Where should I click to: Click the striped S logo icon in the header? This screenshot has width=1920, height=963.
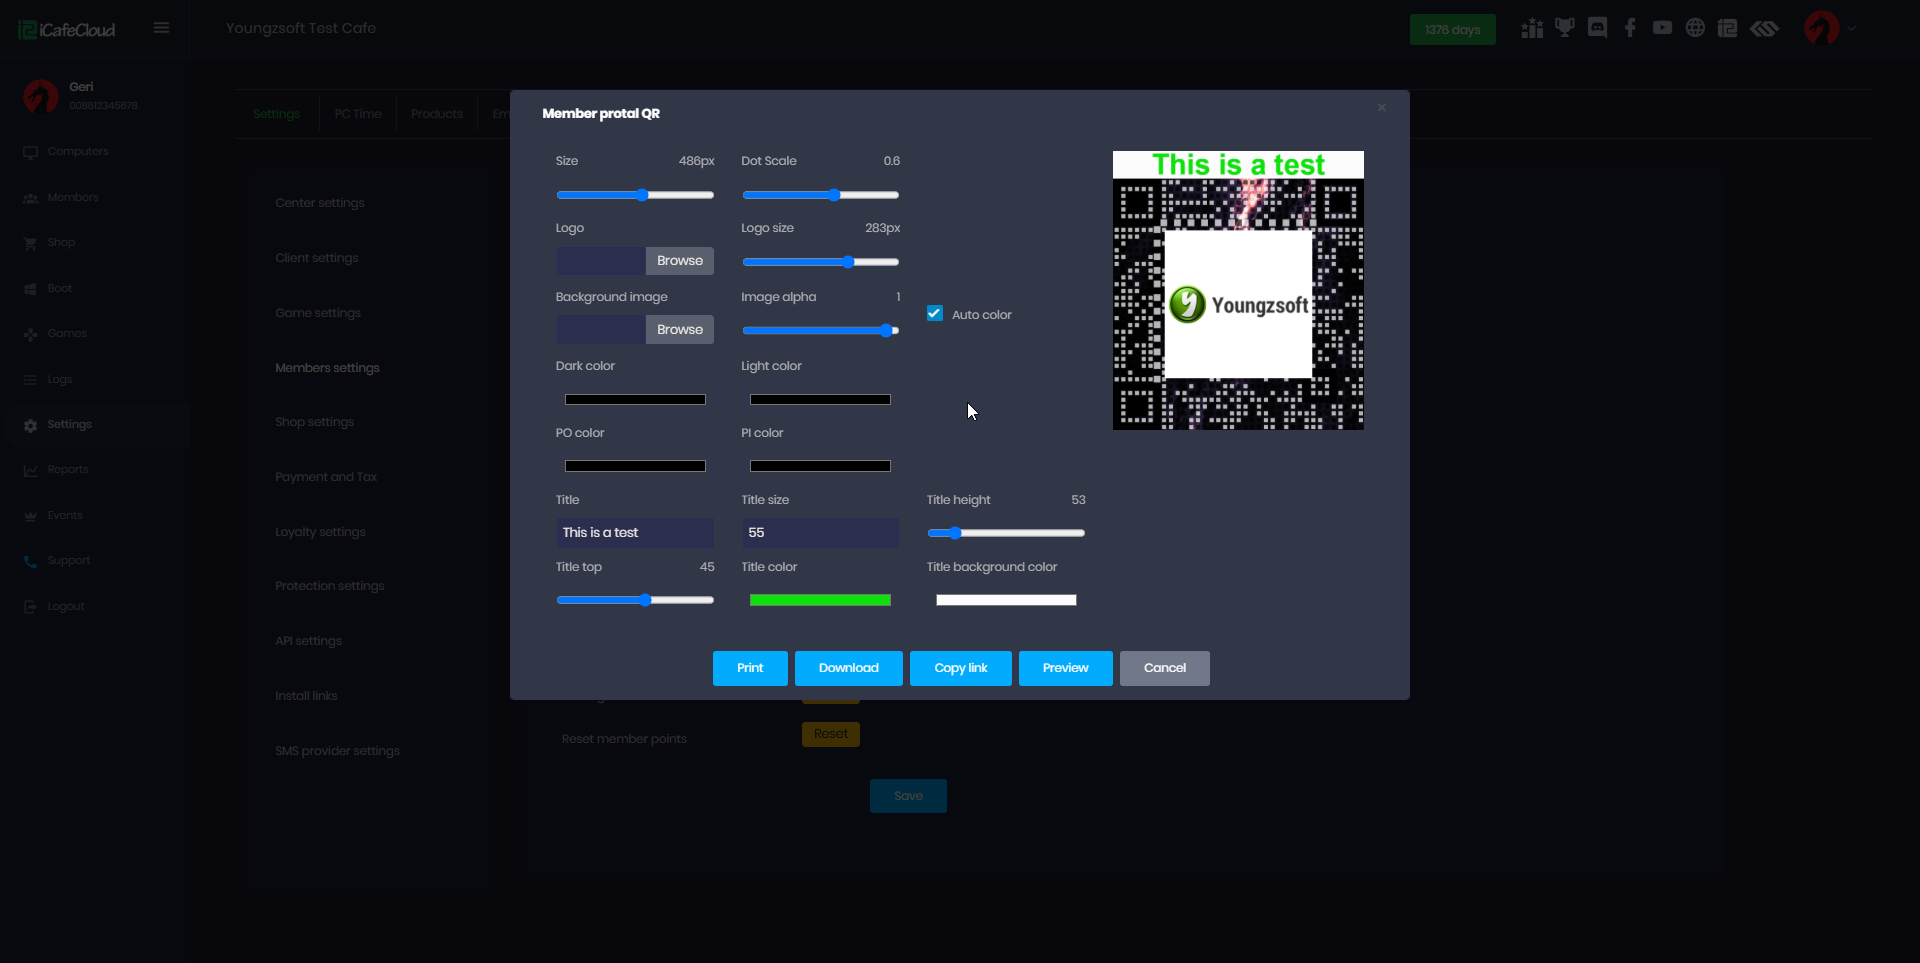pos(1765,28)
